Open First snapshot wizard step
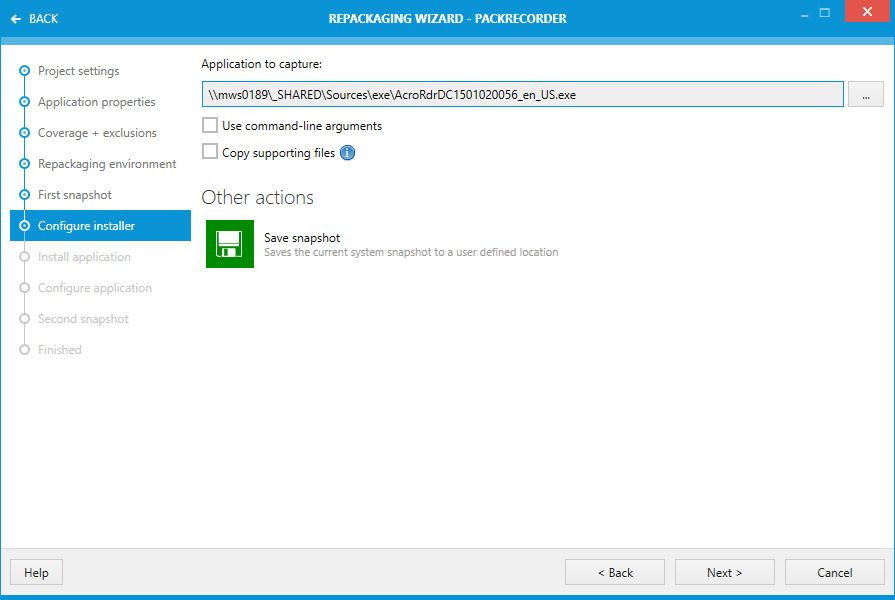 74,195
